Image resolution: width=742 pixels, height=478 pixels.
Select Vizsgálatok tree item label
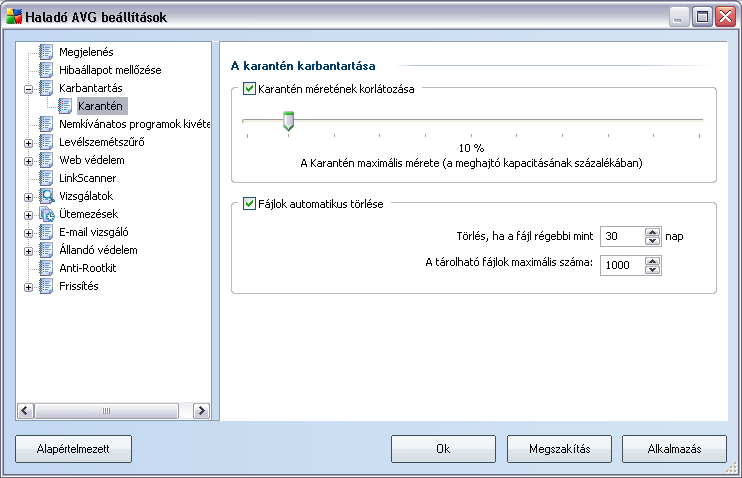click(x=86, y=196)
